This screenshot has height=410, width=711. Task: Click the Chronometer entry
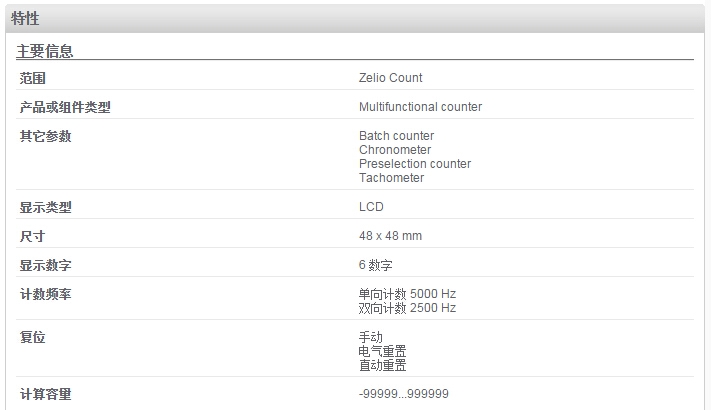(x=395, y=150)
